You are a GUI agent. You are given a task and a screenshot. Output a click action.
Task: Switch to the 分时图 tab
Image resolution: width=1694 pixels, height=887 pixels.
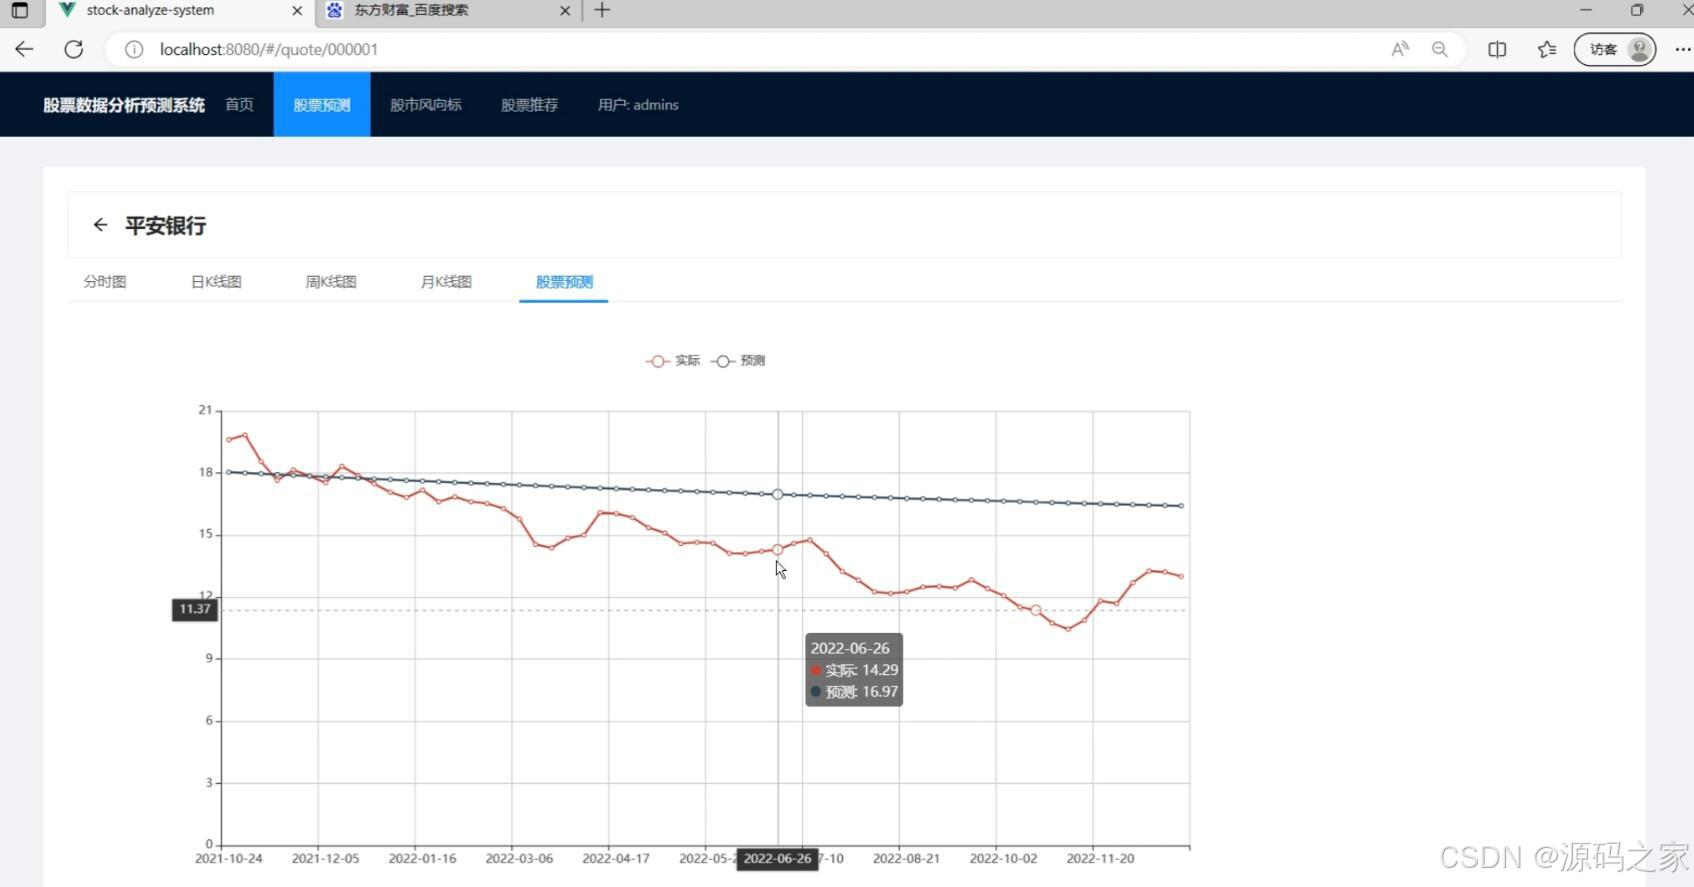105,282
